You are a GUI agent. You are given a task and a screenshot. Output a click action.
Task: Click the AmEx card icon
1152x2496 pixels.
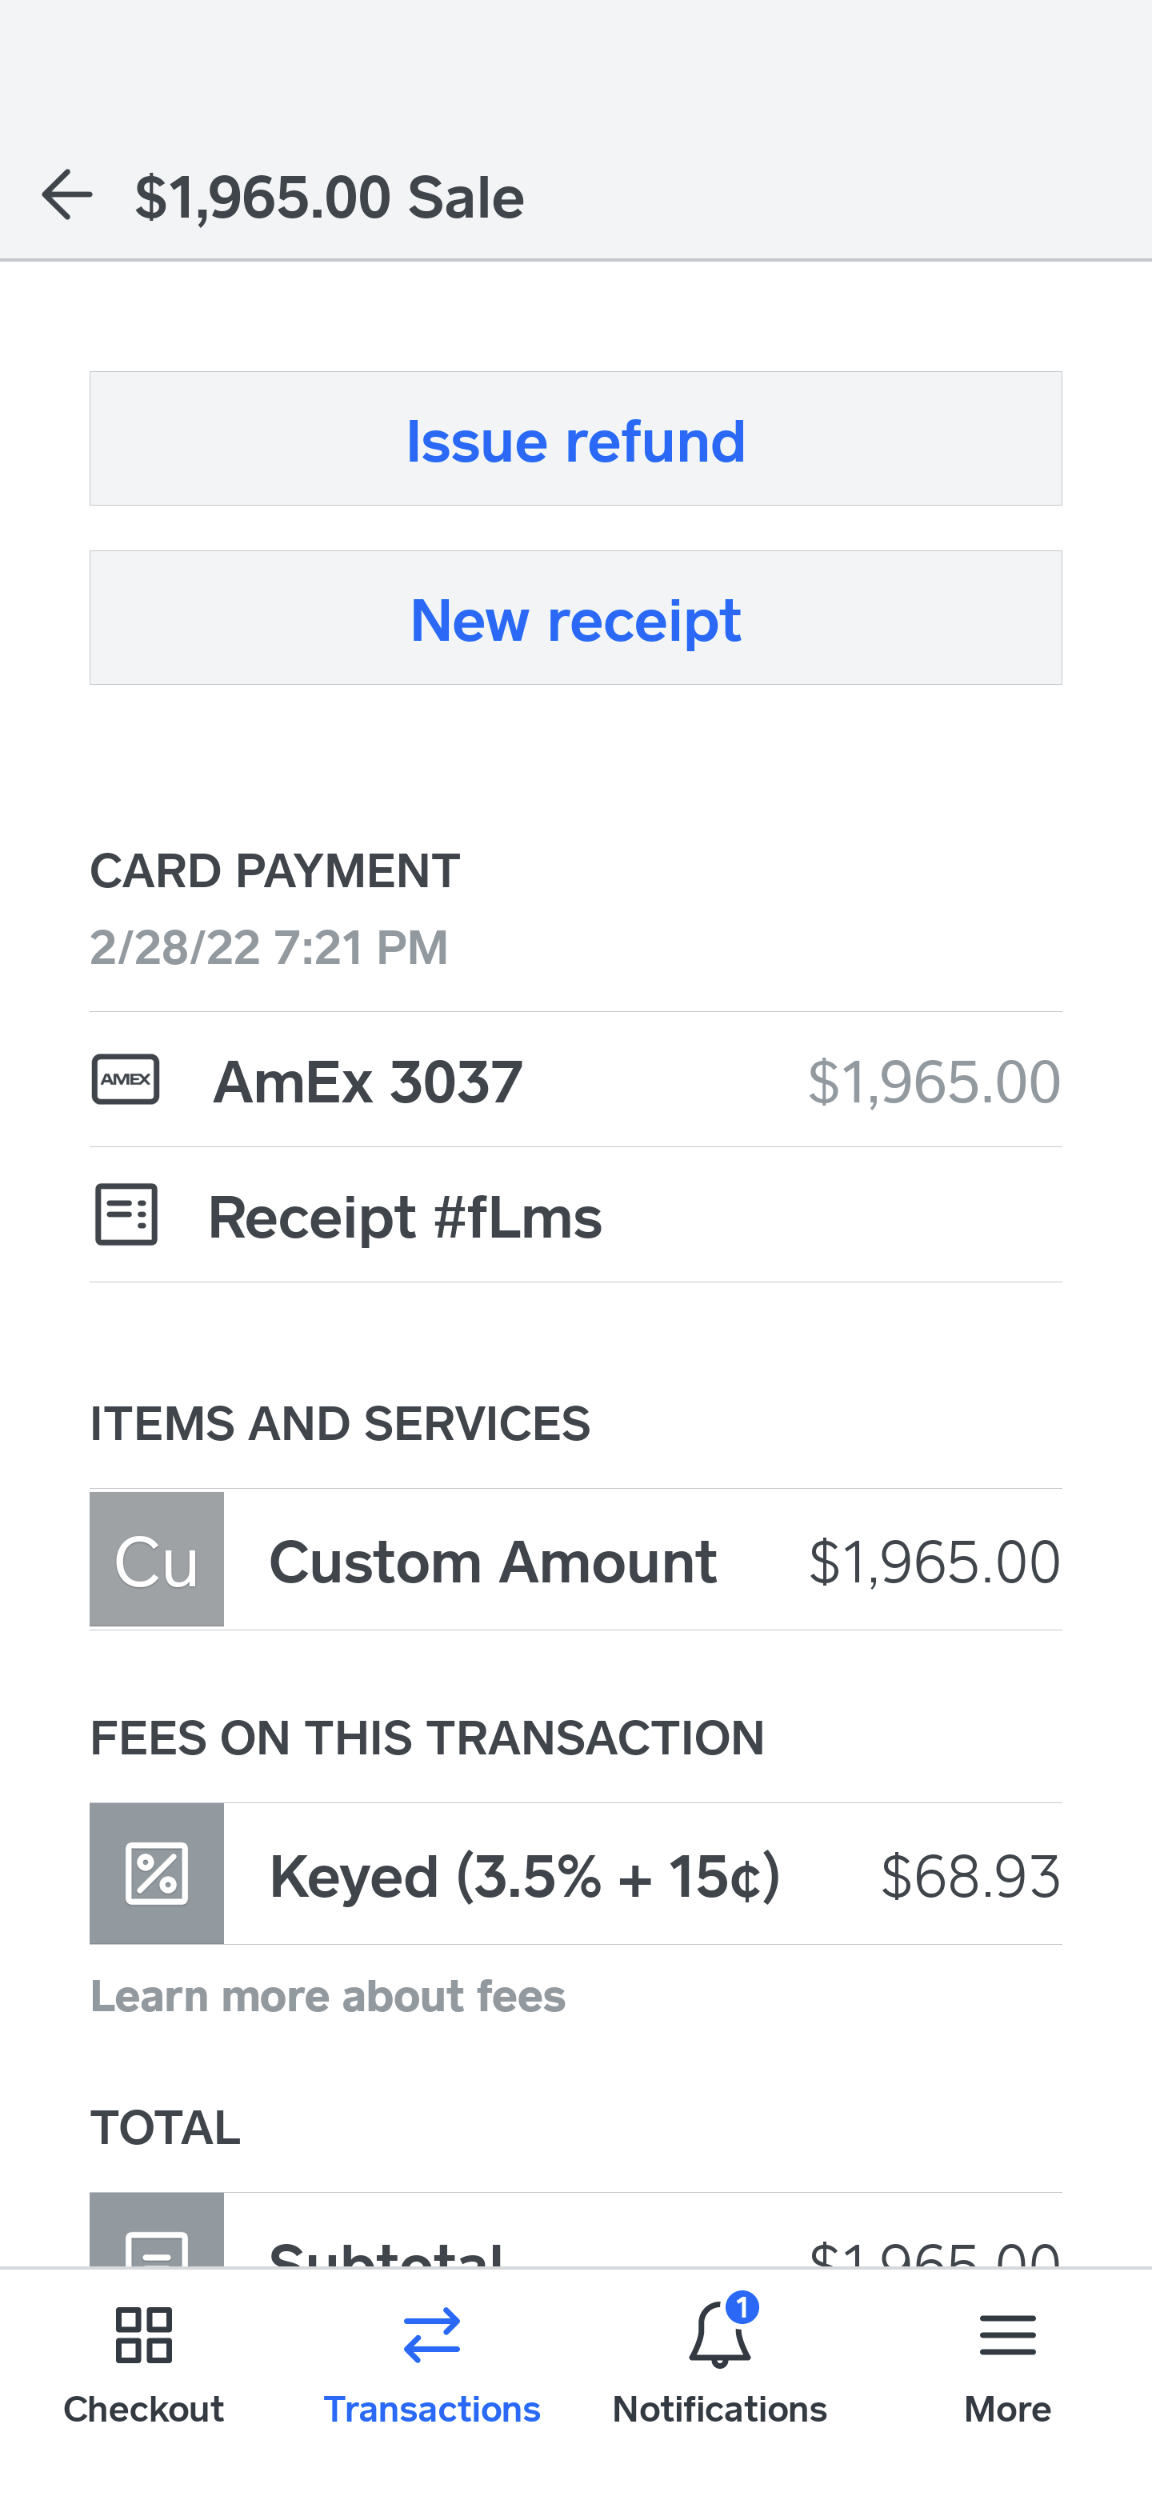tap(126, 1080)
